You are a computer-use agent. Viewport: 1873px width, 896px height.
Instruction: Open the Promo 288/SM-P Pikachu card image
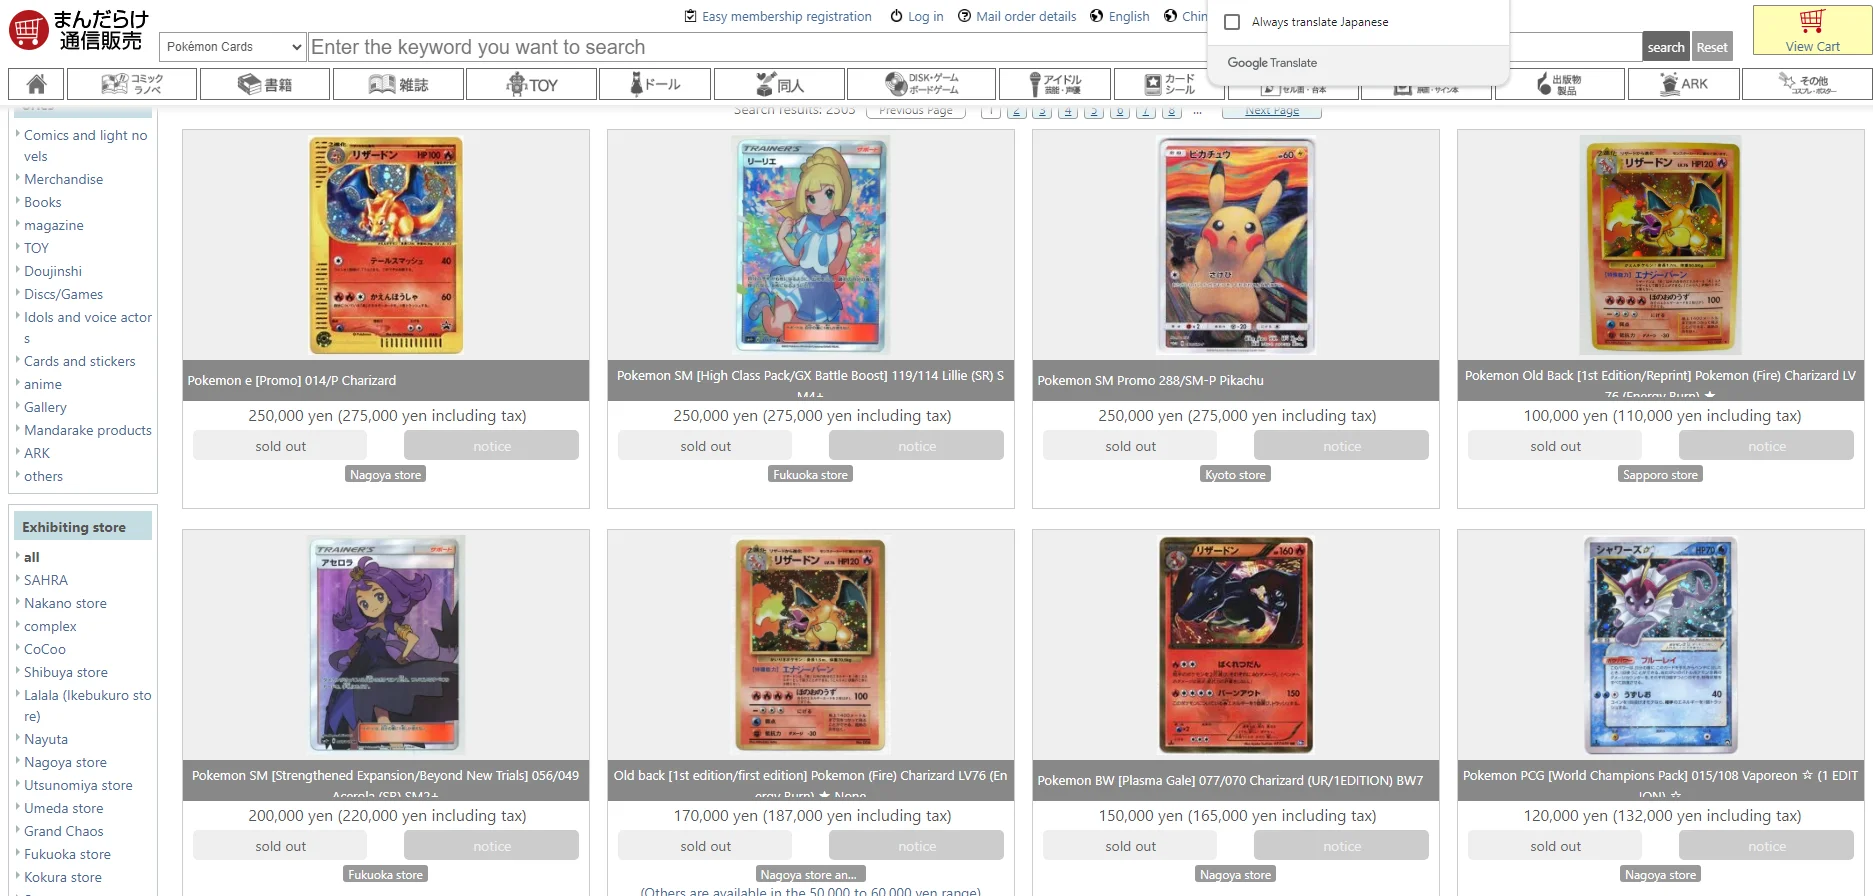pyautogui.click(x=1236, y=245)
